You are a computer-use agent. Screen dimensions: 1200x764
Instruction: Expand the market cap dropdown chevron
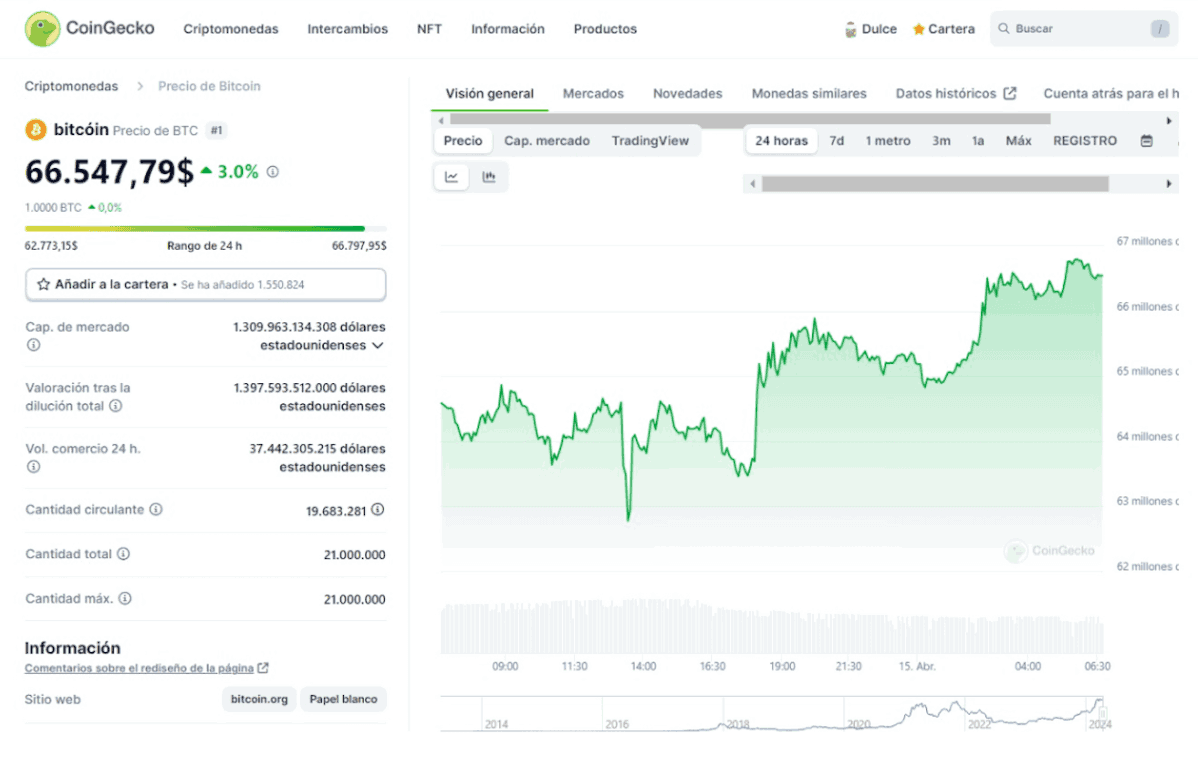tap(378, 346)
